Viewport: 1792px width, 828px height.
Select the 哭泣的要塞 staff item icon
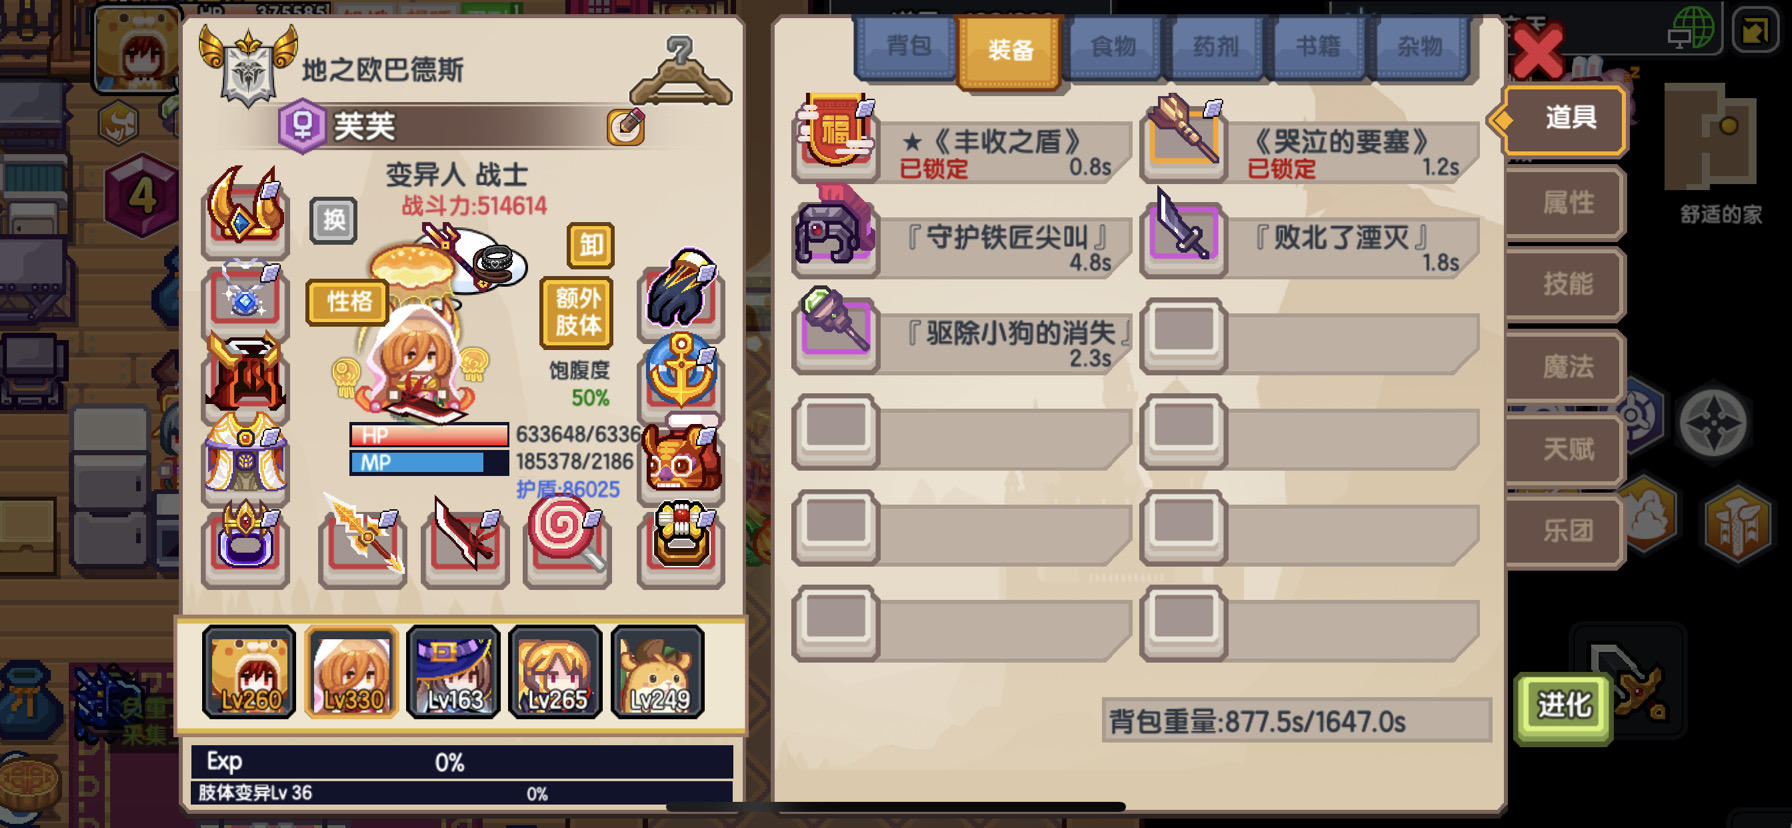tap(1184, 135)
